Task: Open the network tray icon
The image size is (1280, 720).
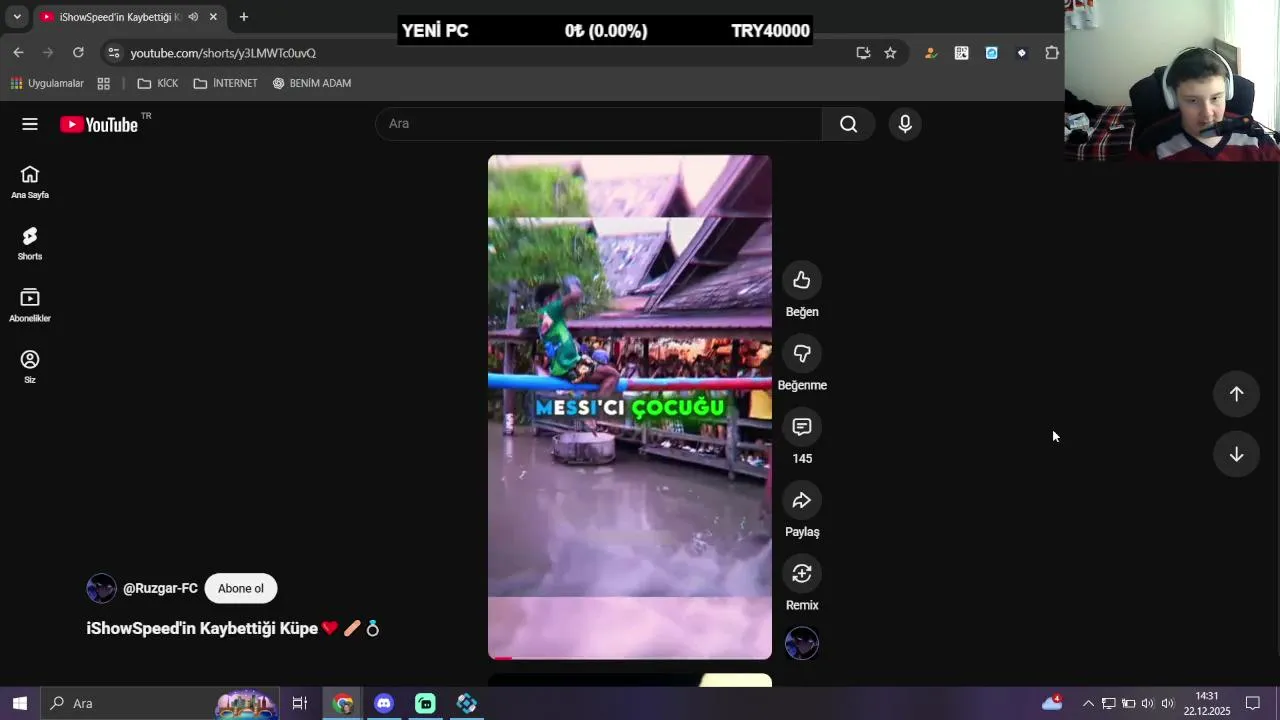Action: pyautogui.click(x=1108, y=703)
